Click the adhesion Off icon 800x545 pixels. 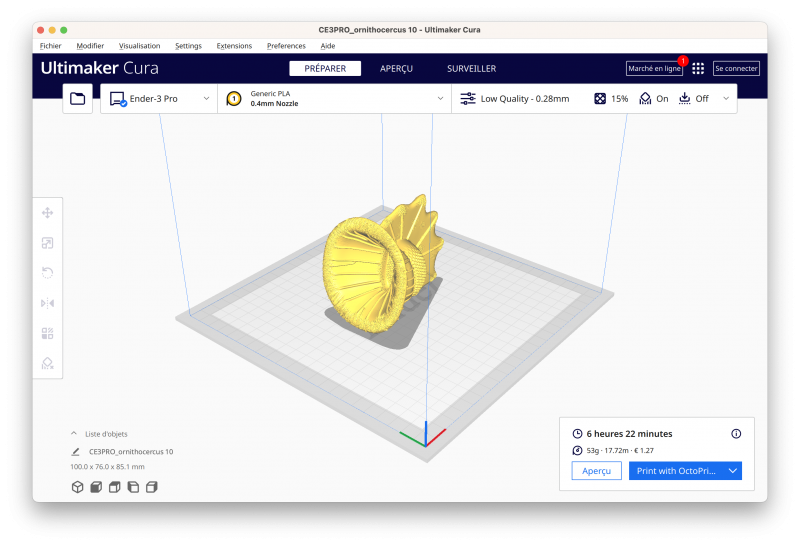click(685, 98)
